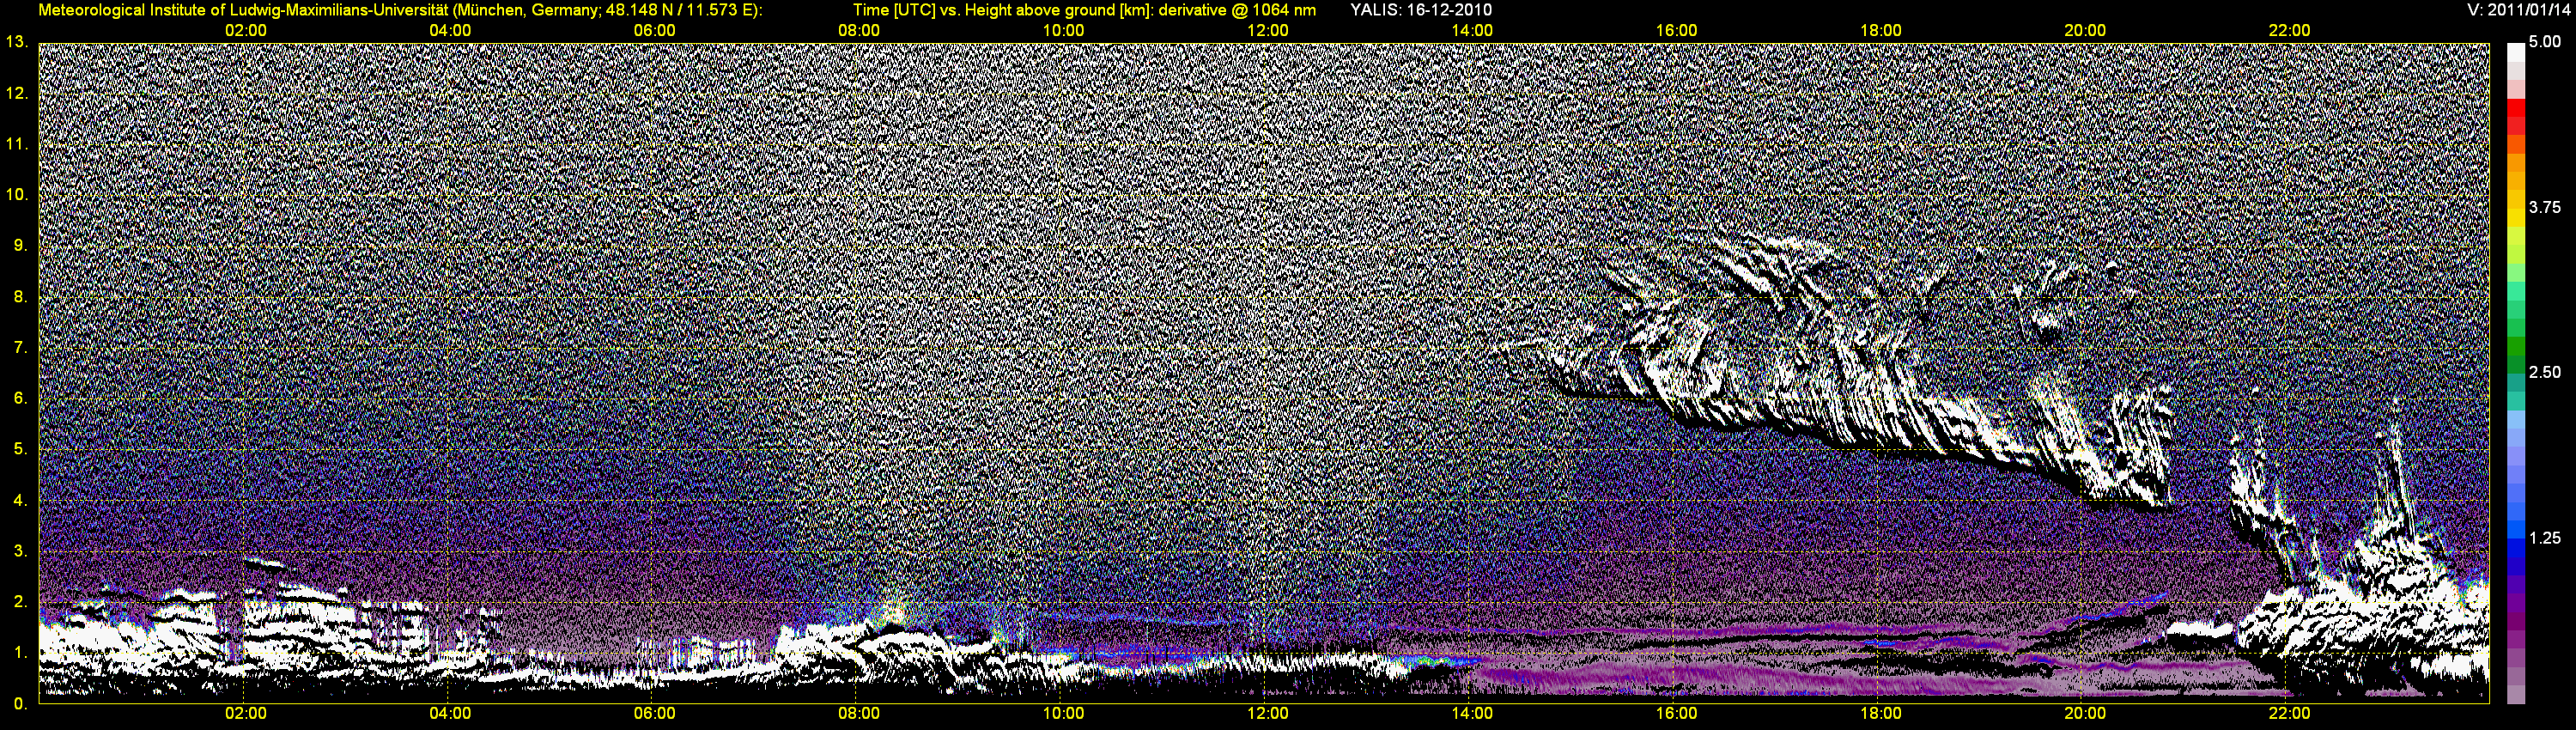Screen dimensions: 2576x730
Task: Click the 'YALIS: 16-12-2010' date label
Action: tap(1421, 10)
